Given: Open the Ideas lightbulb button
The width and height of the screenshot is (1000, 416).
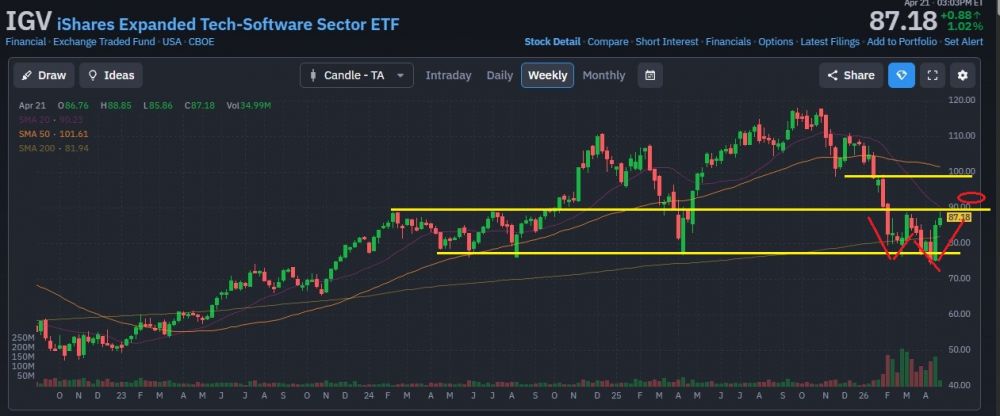Looking at the screenshot, I should click(x=111, y=75).
